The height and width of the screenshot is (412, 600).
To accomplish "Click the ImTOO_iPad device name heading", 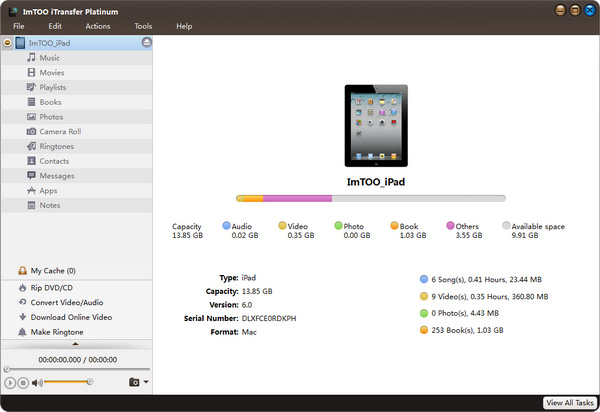I will click(376, 182).
